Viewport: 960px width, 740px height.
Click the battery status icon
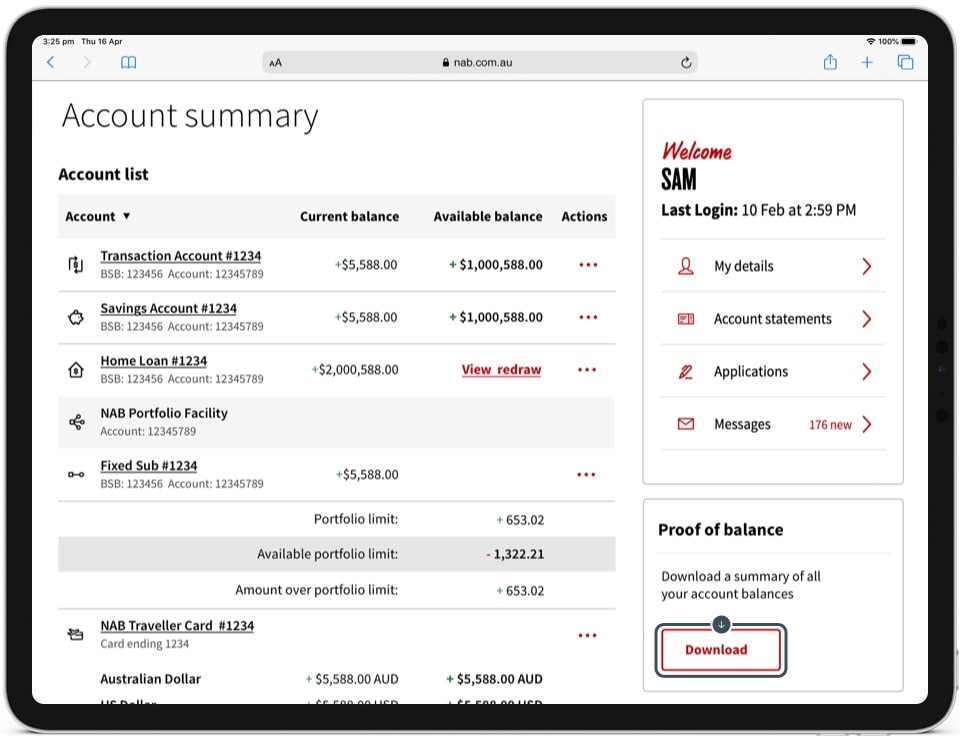(909, 41)
